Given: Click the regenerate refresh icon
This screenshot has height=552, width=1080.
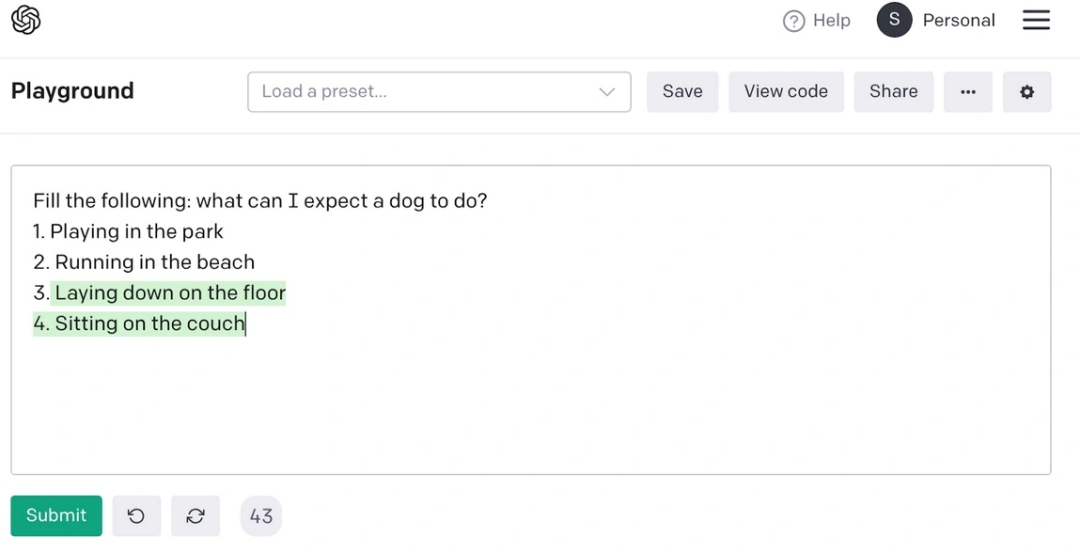Looking at the screenshot, I should [196, 516].
